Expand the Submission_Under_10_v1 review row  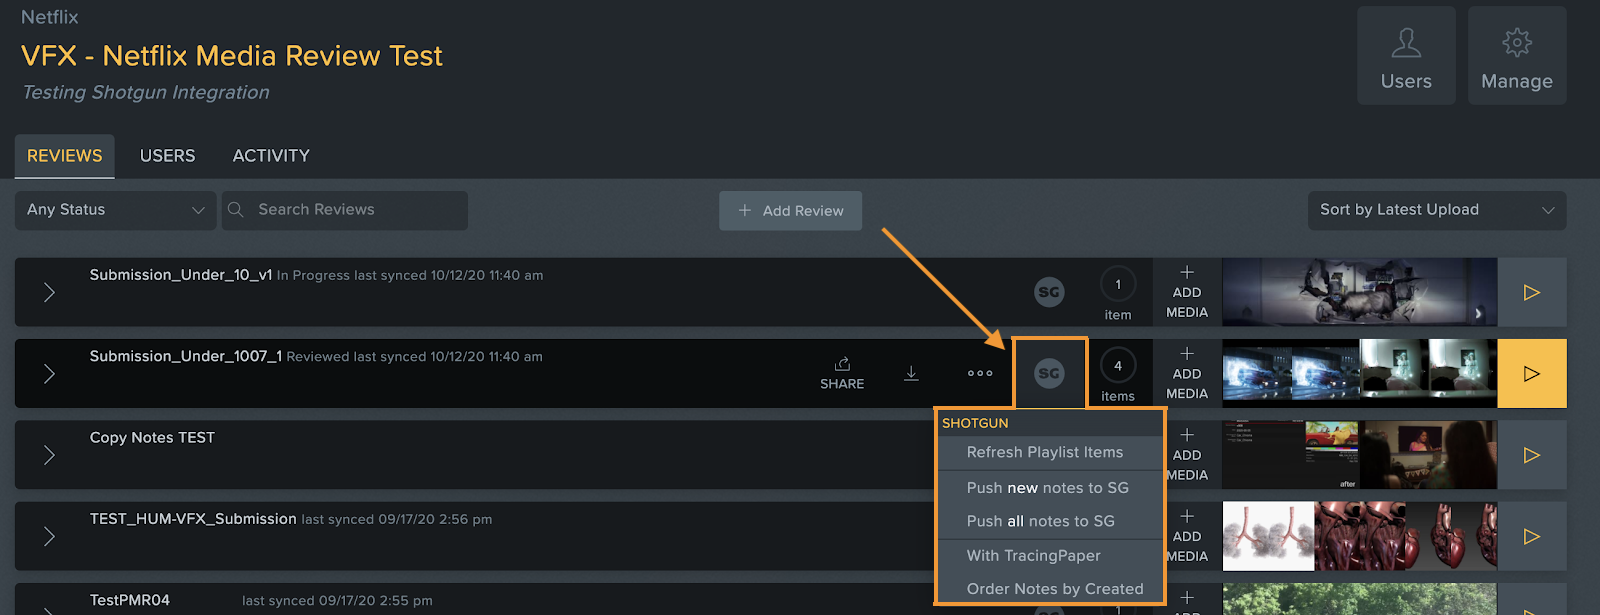(x=49, y=293)
